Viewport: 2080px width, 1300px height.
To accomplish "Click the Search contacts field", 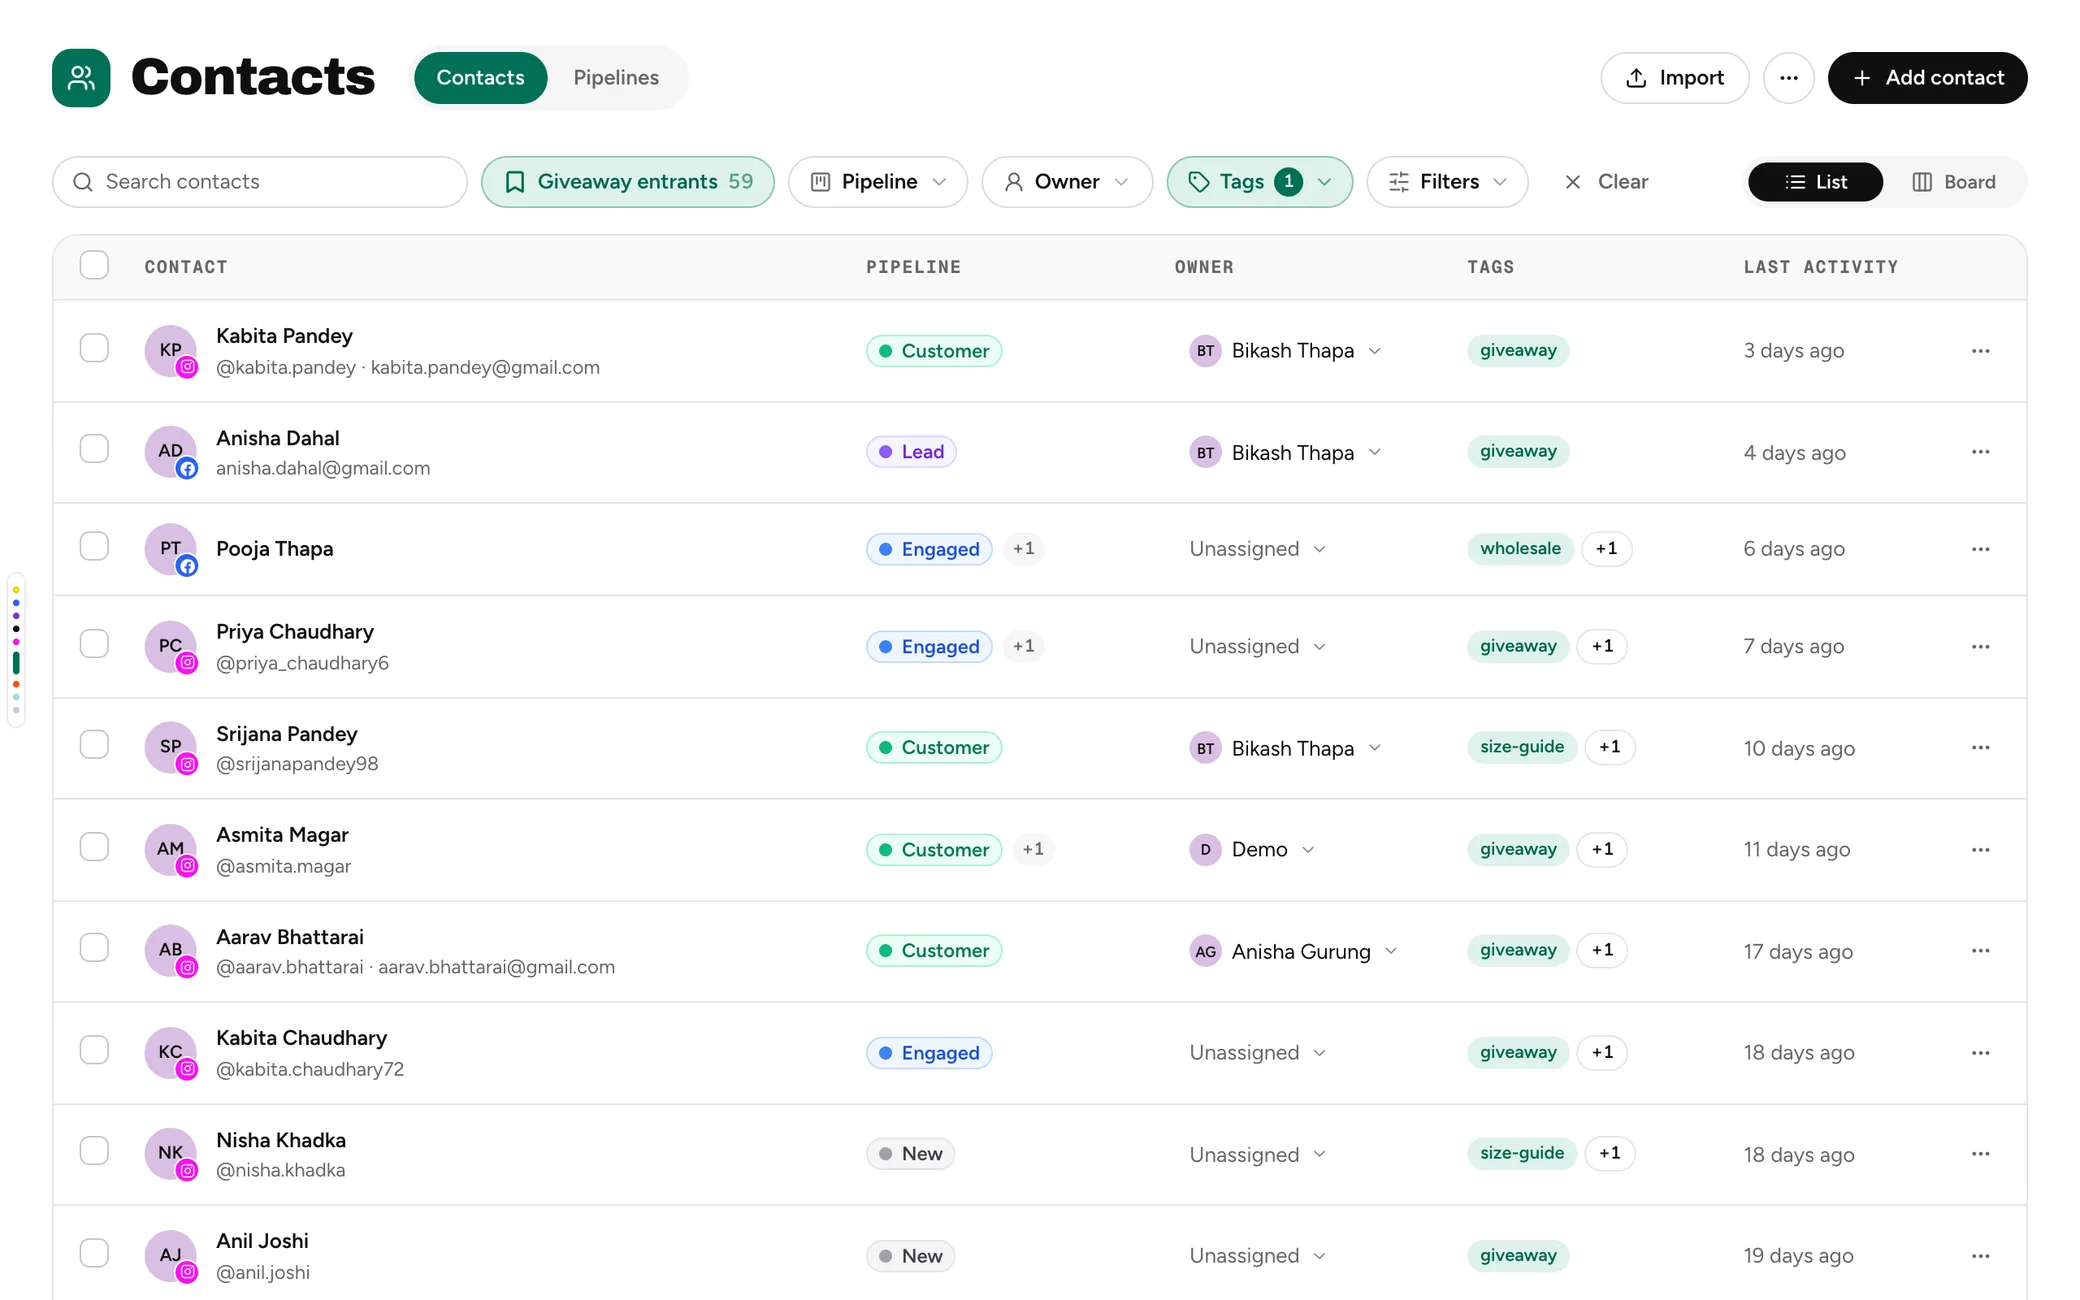I will pos(260,182).
